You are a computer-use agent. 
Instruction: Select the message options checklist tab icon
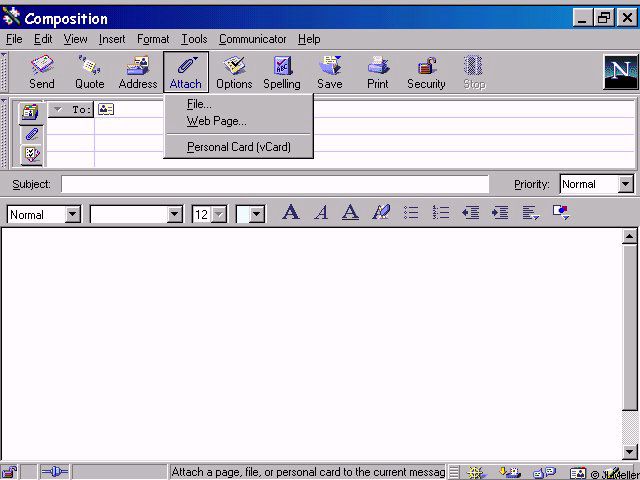point(31,154)
